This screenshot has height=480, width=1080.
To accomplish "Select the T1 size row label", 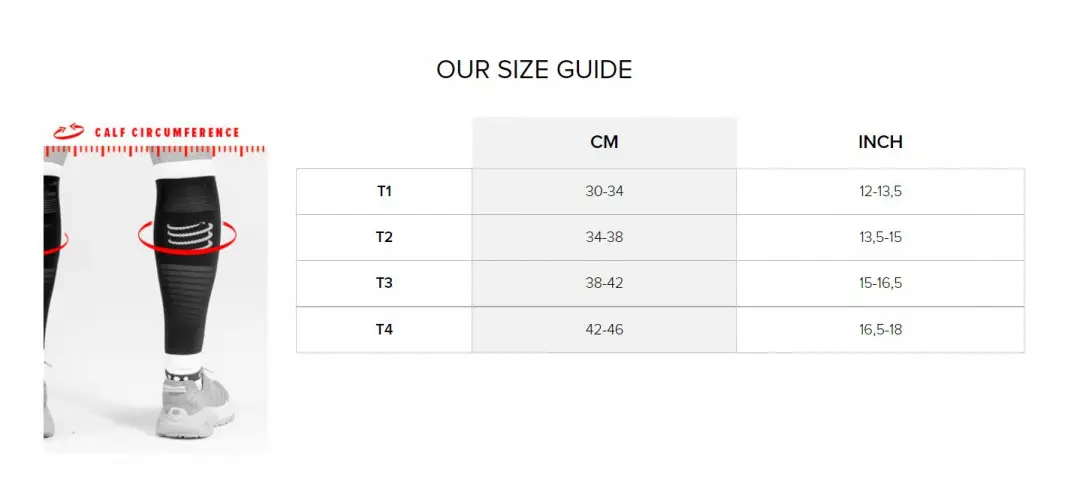I will (384, 191).
